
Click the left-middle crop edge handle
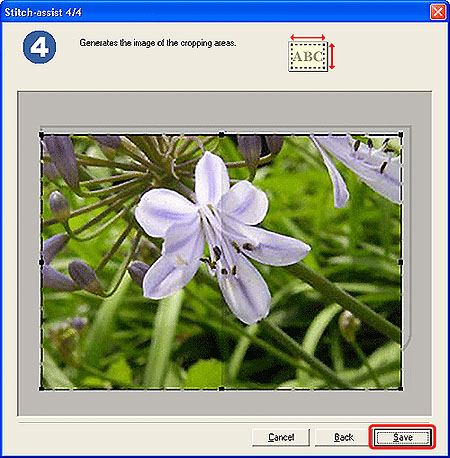tap(41, 262)
